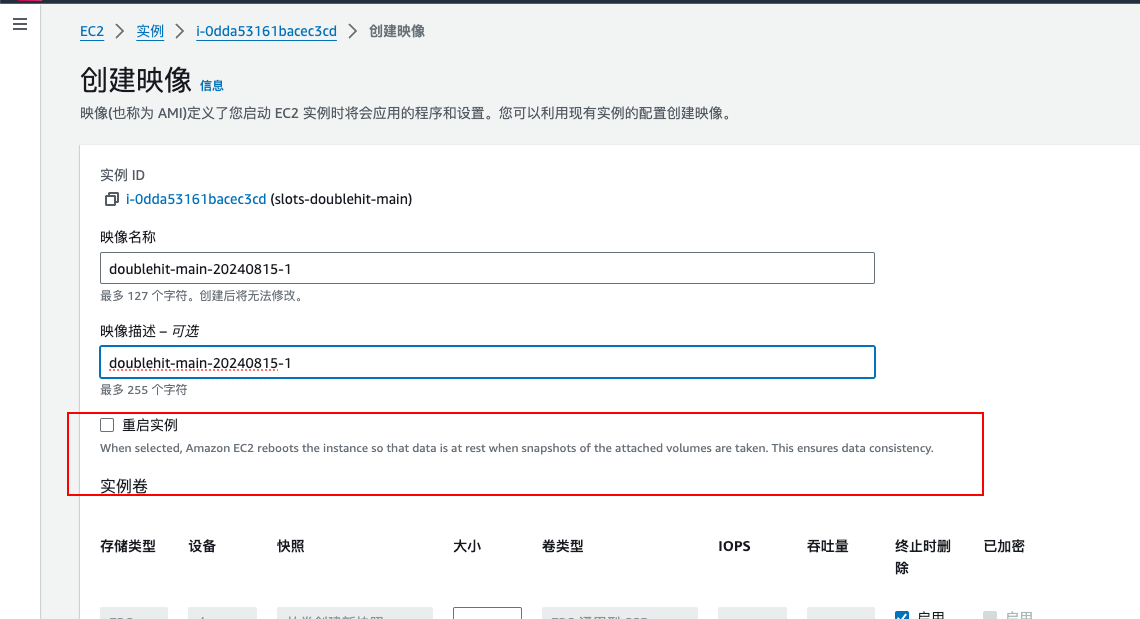The height and width of the screenshot is (619, 1140).
Task: Open the 信息 info link beside the title
Action: pyautogui.click(x=212, y=86)
